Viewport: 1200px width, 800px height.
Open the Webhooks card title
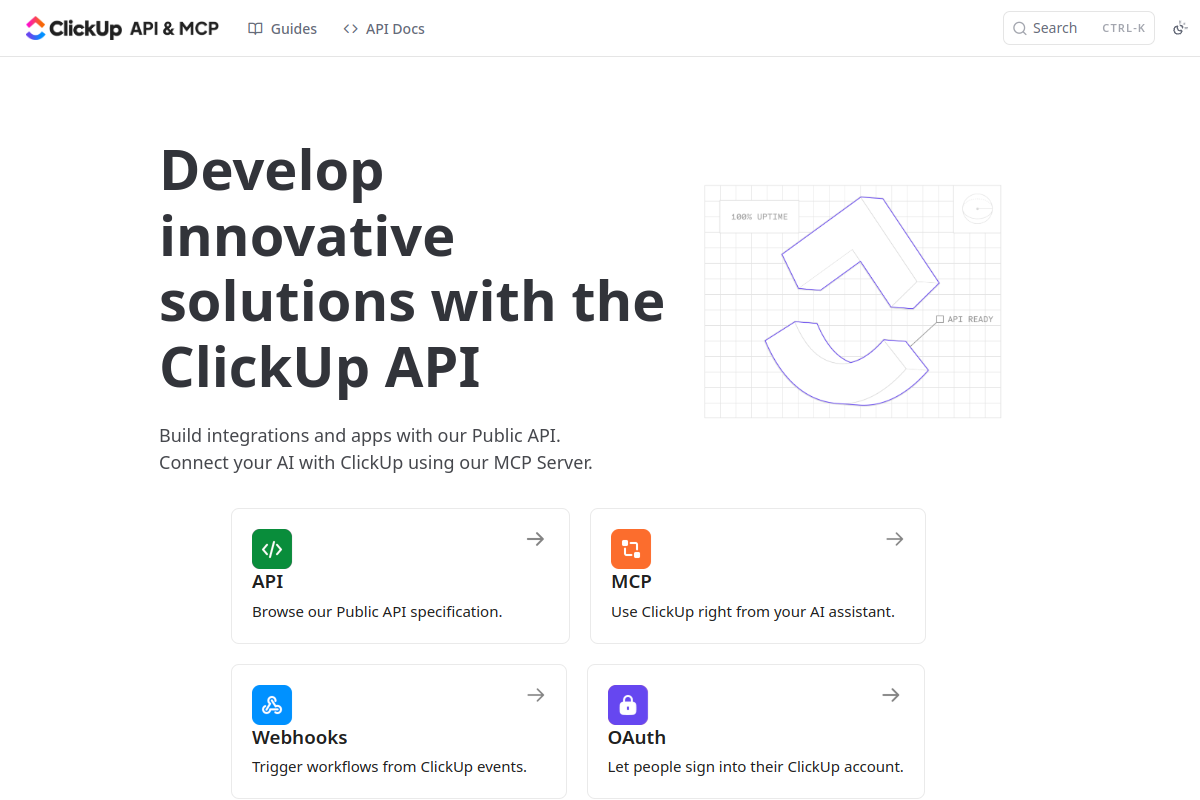point(300,737)
